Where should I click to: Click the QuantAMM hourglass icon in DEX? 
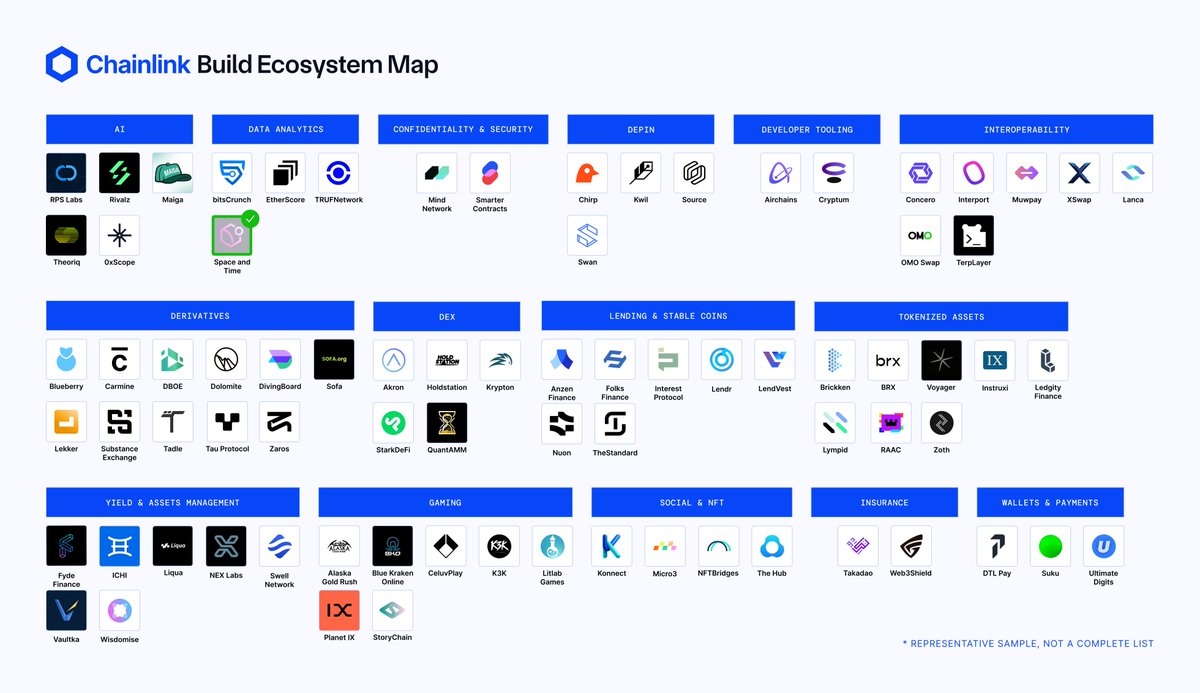pos(446,422)
